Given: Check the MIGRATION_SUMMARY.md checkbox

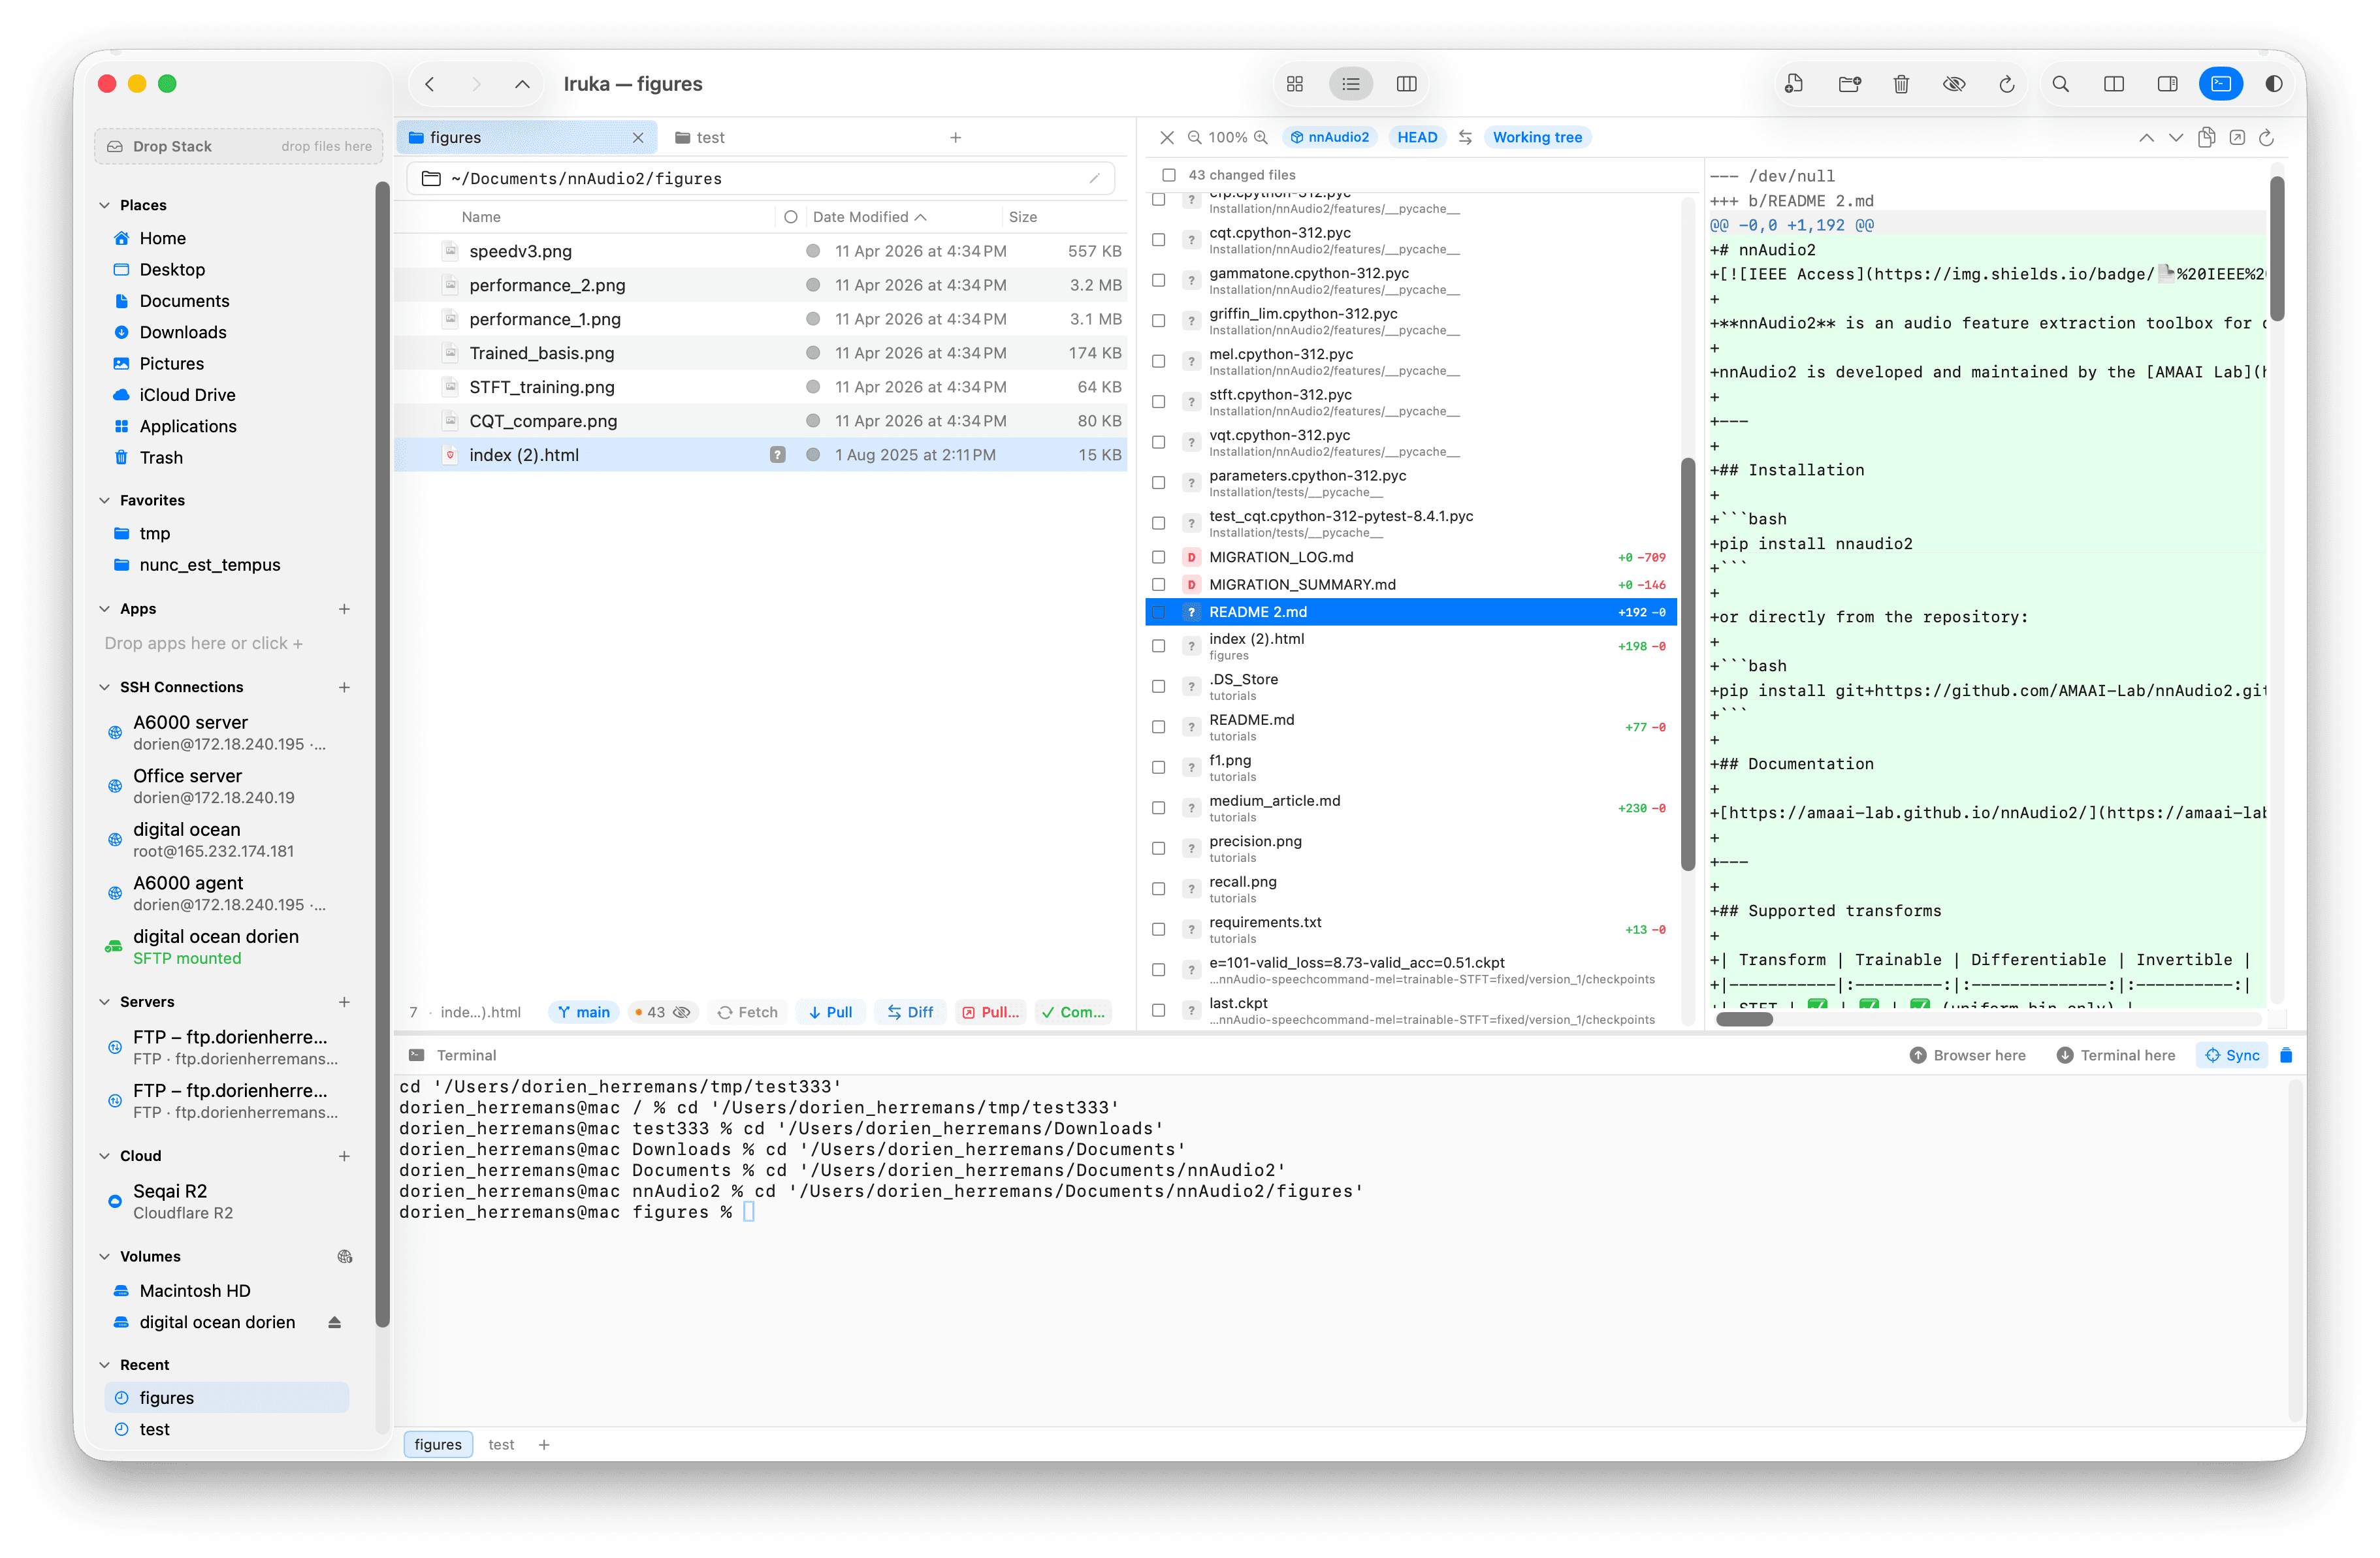Looking at the screenshot, I should point(1158,584).
